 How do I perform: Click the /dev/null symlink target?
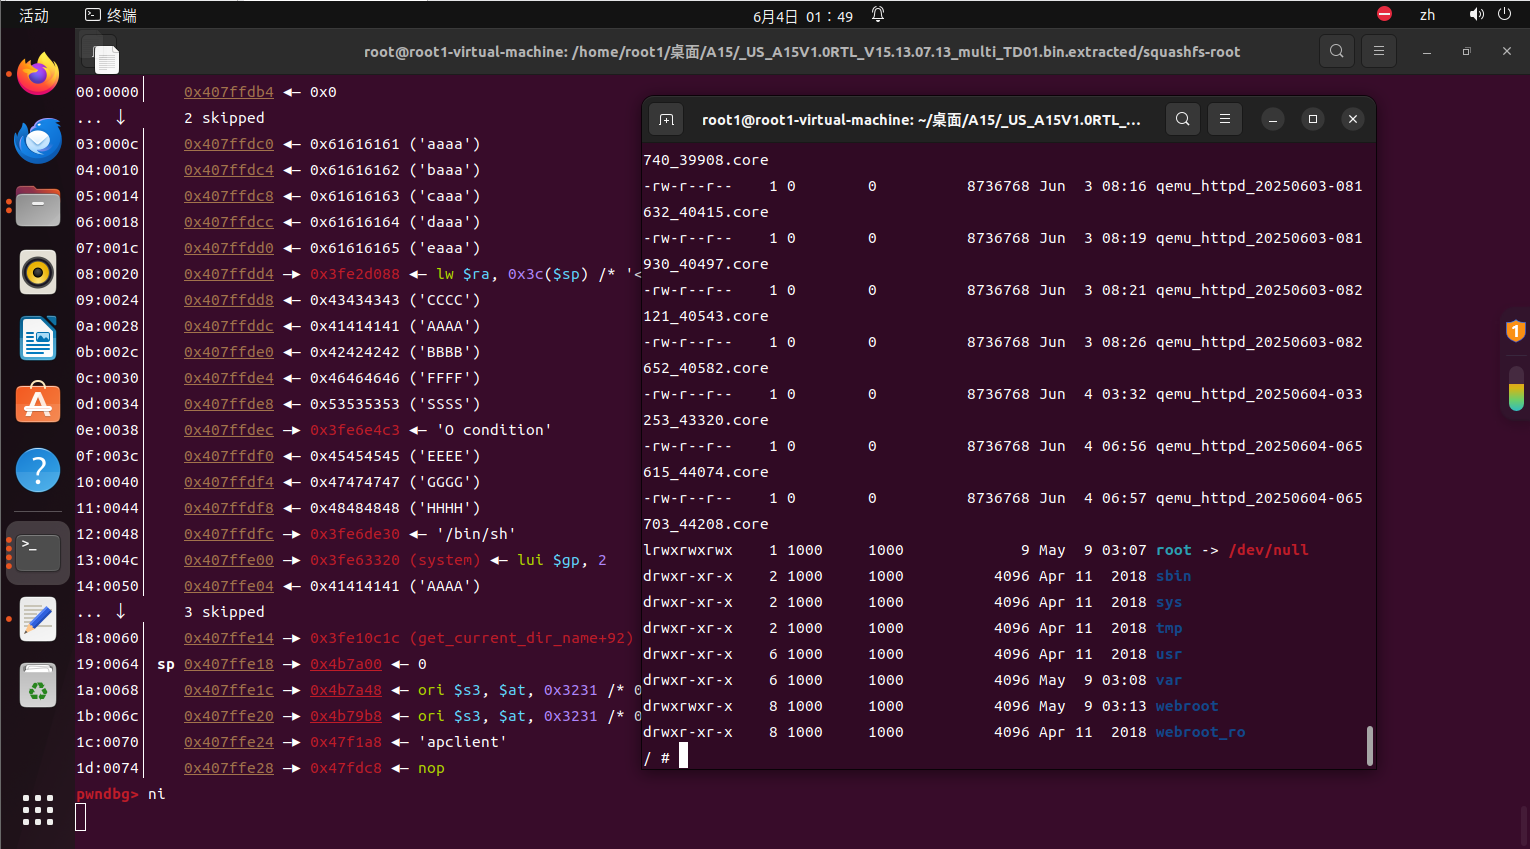pos(1268,550)
